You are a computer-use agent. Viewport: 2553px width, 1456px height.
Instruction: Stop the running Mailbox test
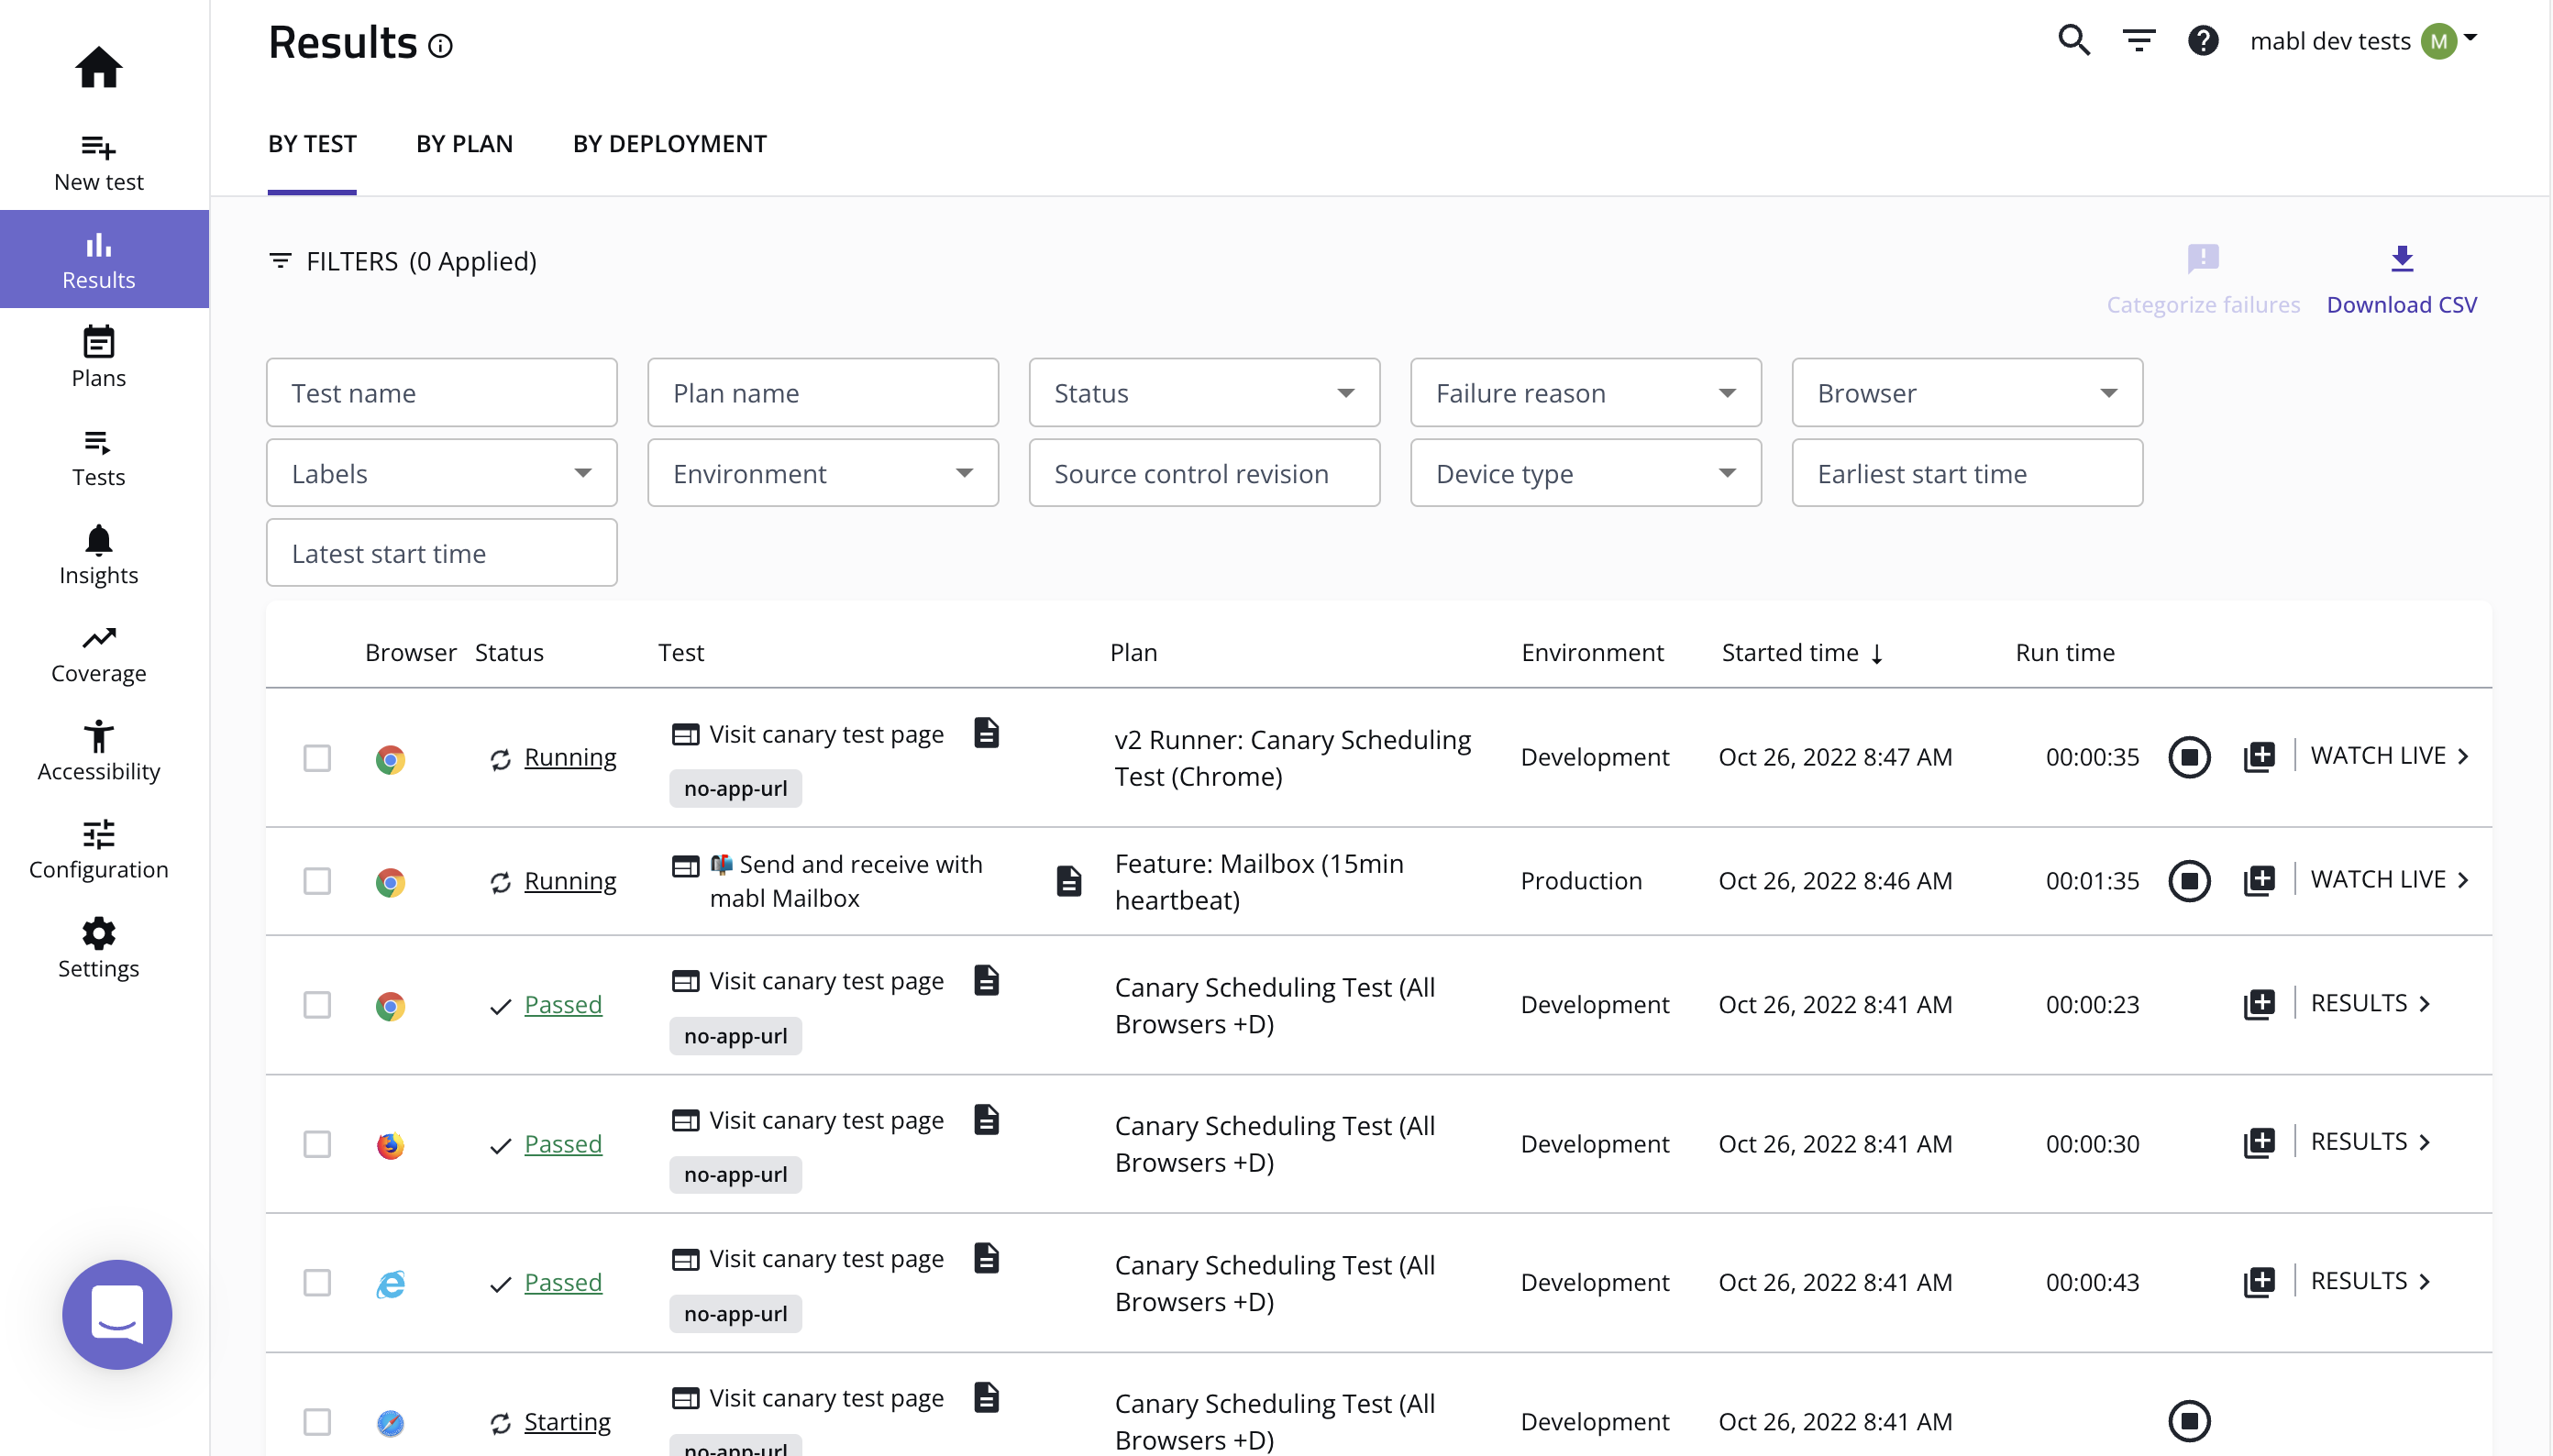pos(2188,881)
